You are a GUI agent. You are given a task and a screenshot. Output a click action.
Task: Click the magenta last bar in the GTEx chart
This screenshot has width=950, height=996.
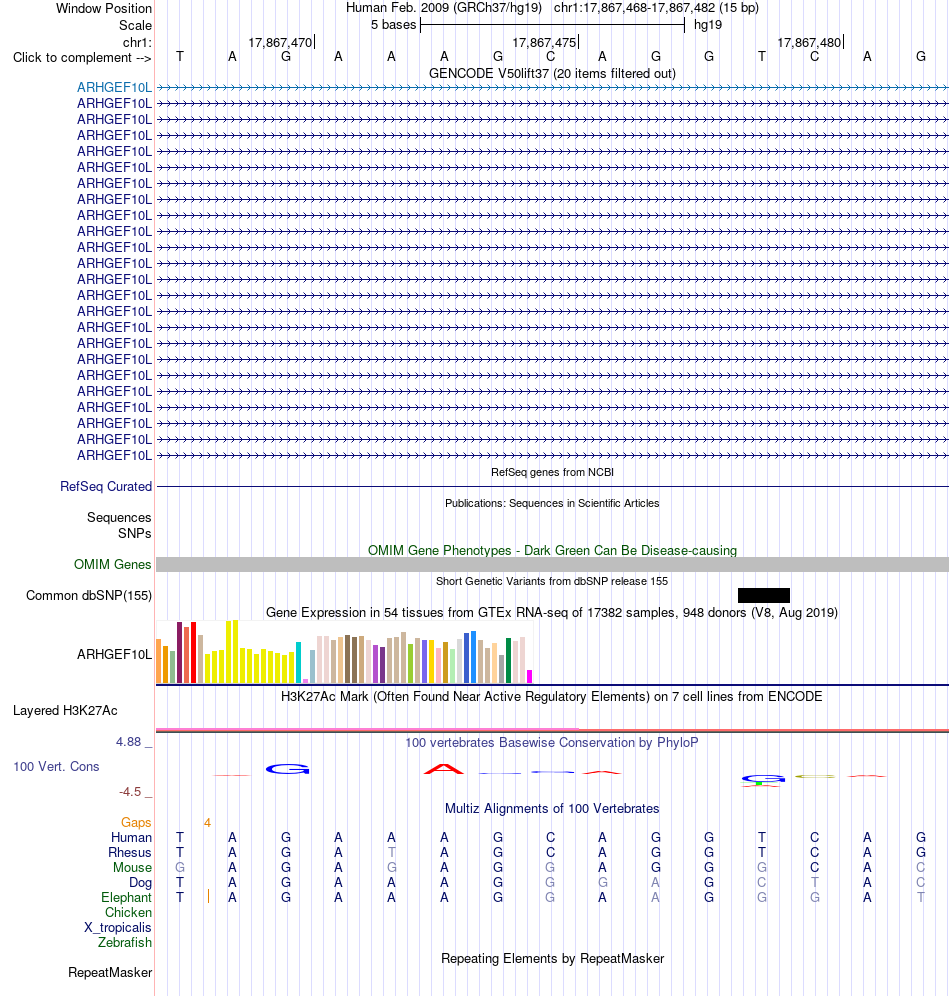tap(530, 676)
